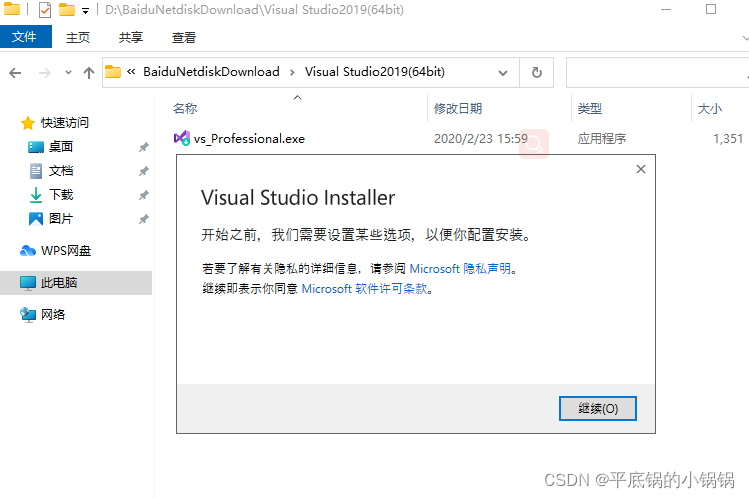Expand the address bar history dropdown
This screenshot has width=749, height=498.
(503, 73)
